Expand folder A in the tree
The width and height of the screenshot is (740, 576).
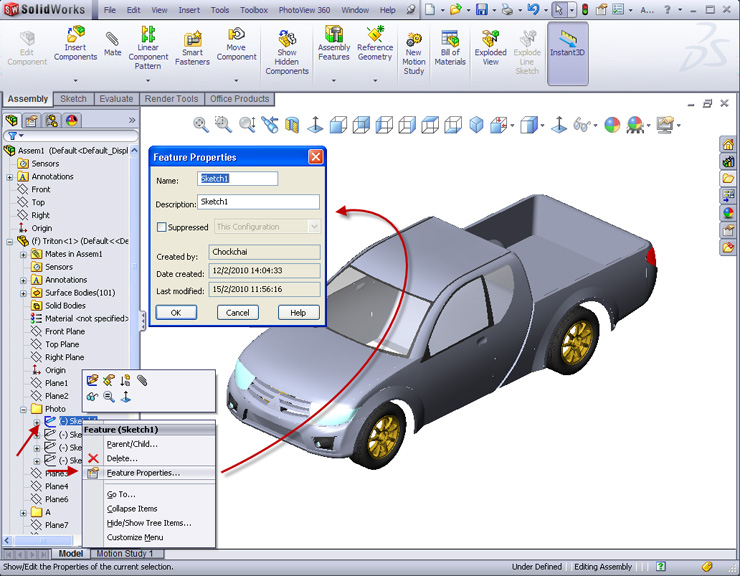click(x=23, y=513)
